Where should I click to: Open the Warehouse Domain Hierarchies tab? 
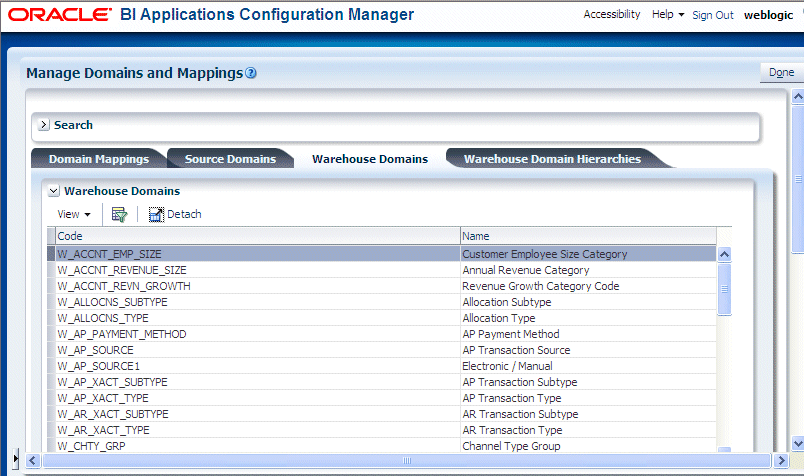pos(552,159)
